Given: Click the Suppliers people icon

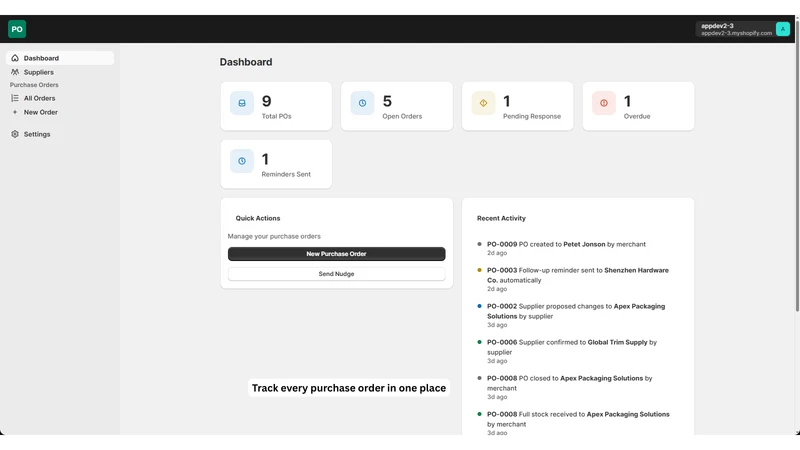Looking at the screenshot, I should (15, 72).
